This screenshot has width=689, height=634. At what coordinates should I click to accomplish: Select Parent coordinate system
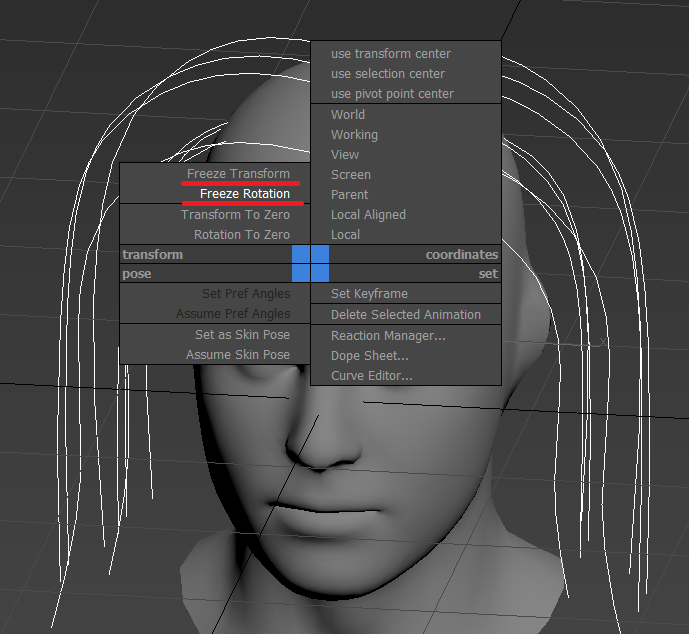click(349, 195)
